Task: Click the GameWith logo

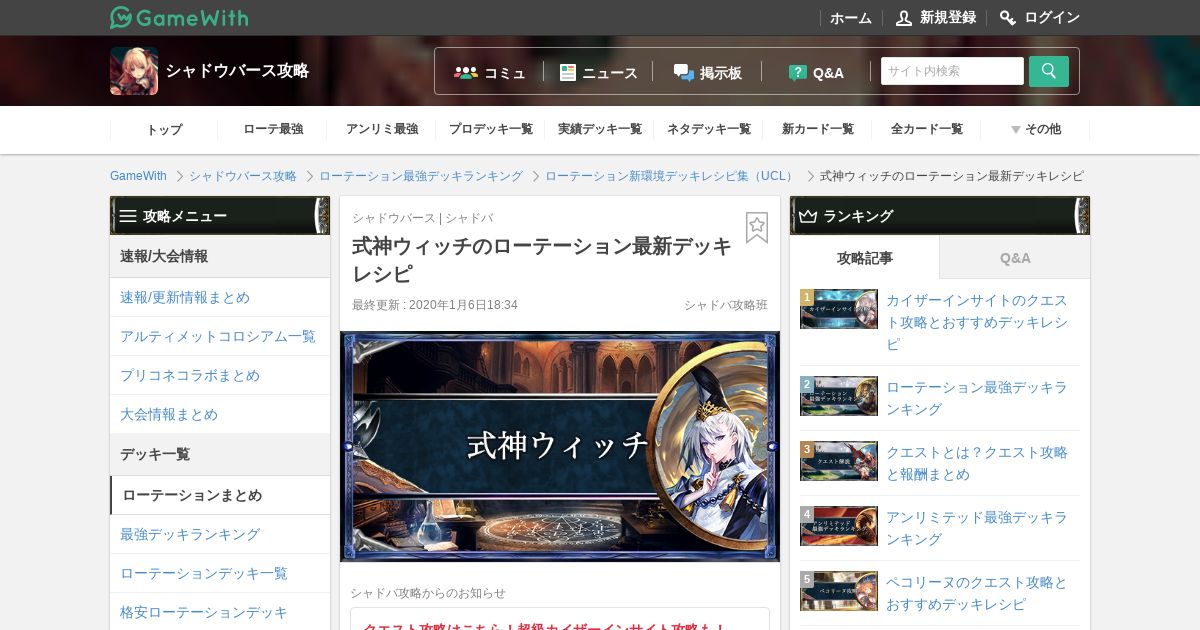Action: [x=179, y=17]
